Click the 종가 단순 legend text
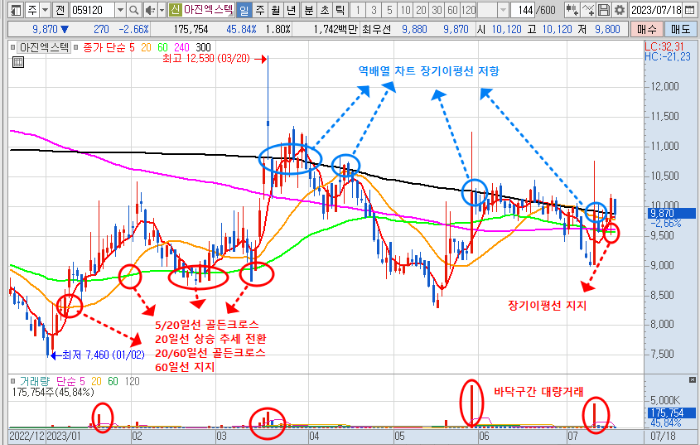Viewport: 700px width, 445px height. [104, 47]
